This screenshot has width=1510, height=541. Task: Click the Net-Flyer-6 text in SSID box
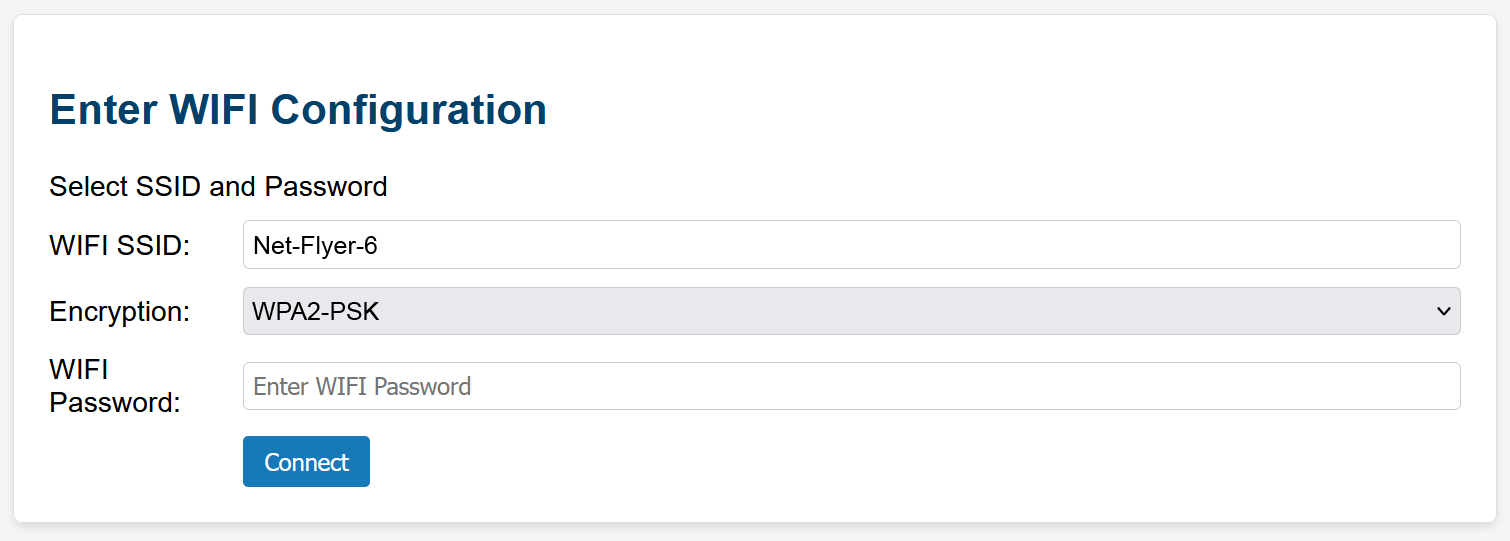click(x=315, y=245)
